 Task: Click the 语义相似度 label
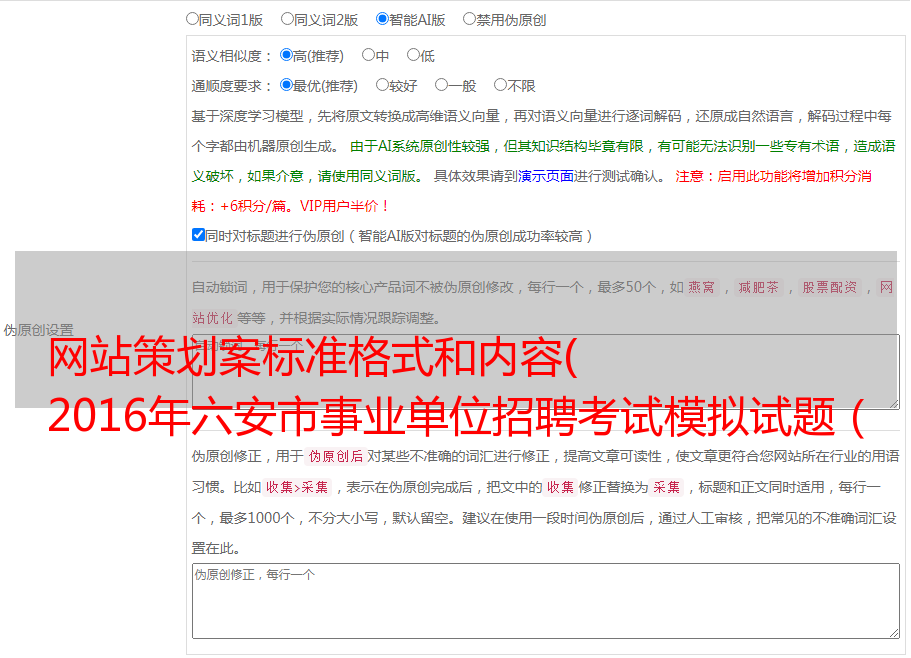pos(232,56)
